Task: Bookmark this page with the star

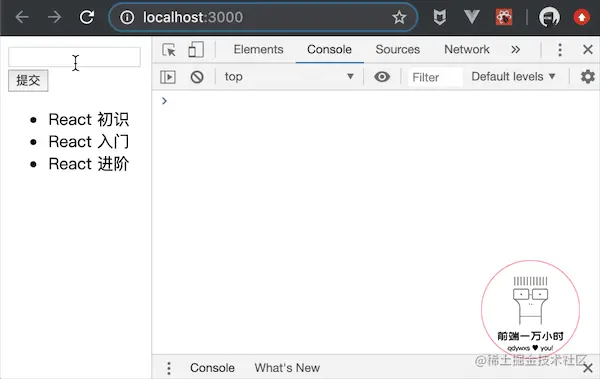Action: coord(399,17)
